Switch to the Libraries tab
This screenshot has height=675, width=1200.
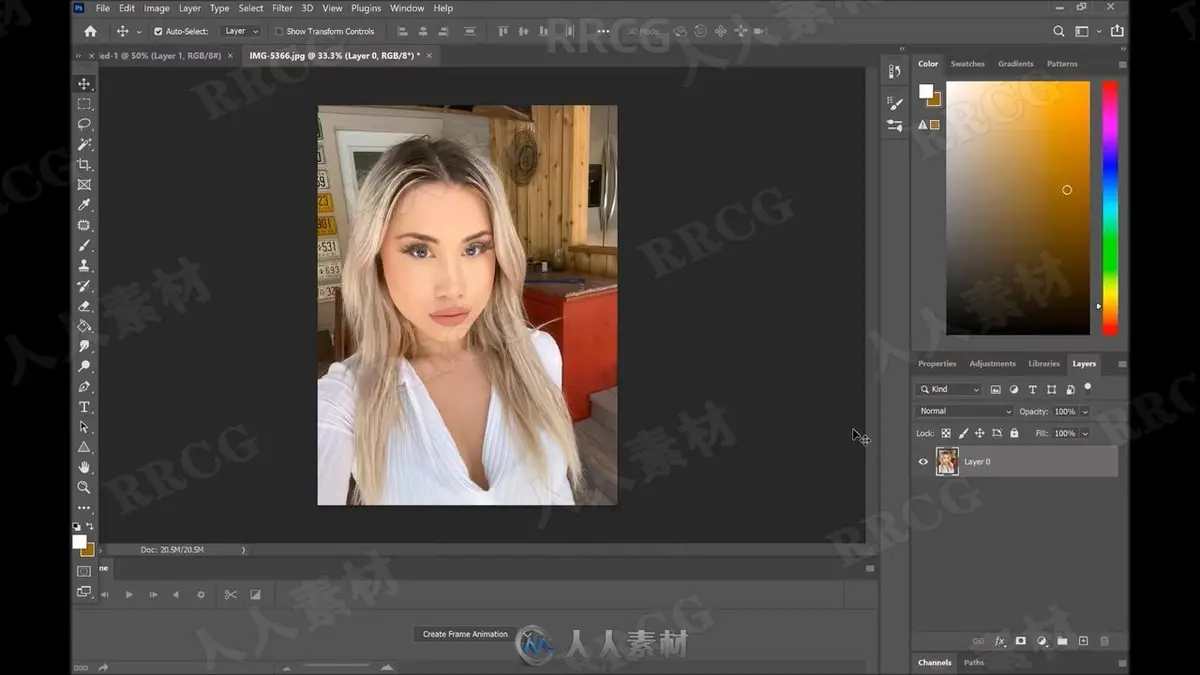click(x=1044, y=364)
